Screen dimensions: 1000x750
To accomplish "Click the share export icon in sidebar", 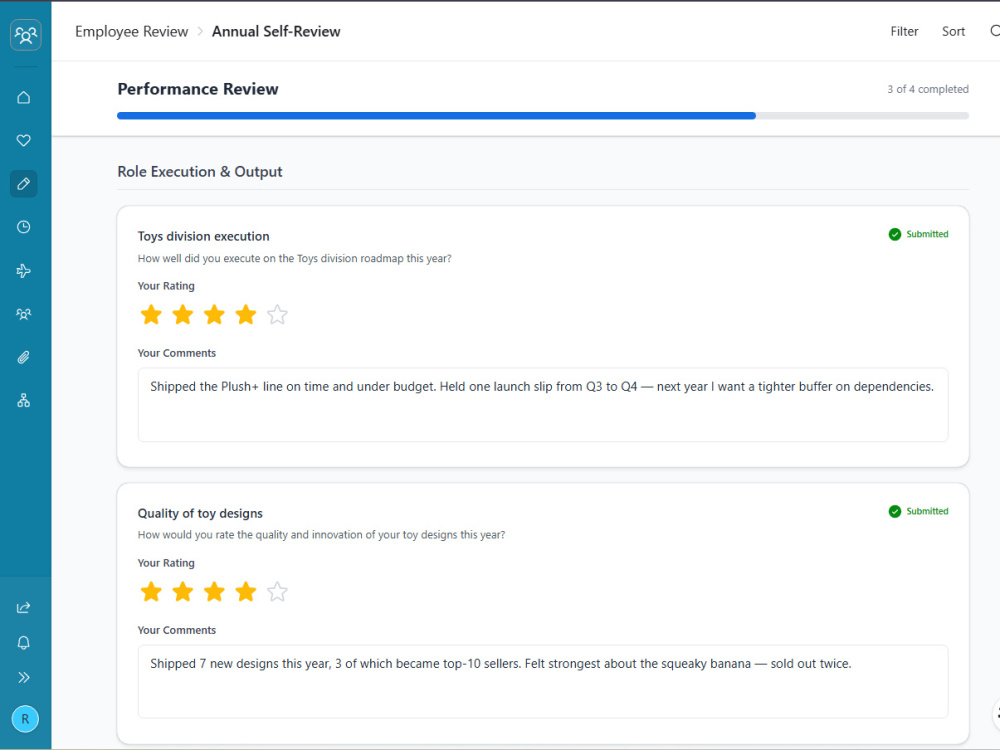I will tap(24, 607).
